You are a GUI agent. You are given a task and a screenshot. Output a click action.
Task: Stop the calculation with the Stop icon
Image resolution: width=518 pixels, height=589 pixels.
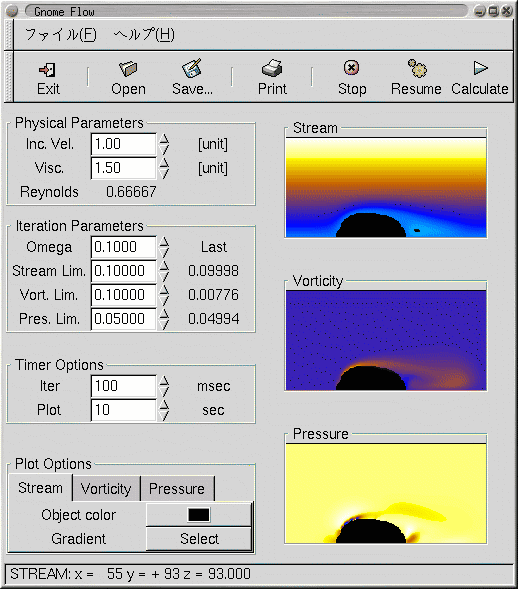click(352, 68)
